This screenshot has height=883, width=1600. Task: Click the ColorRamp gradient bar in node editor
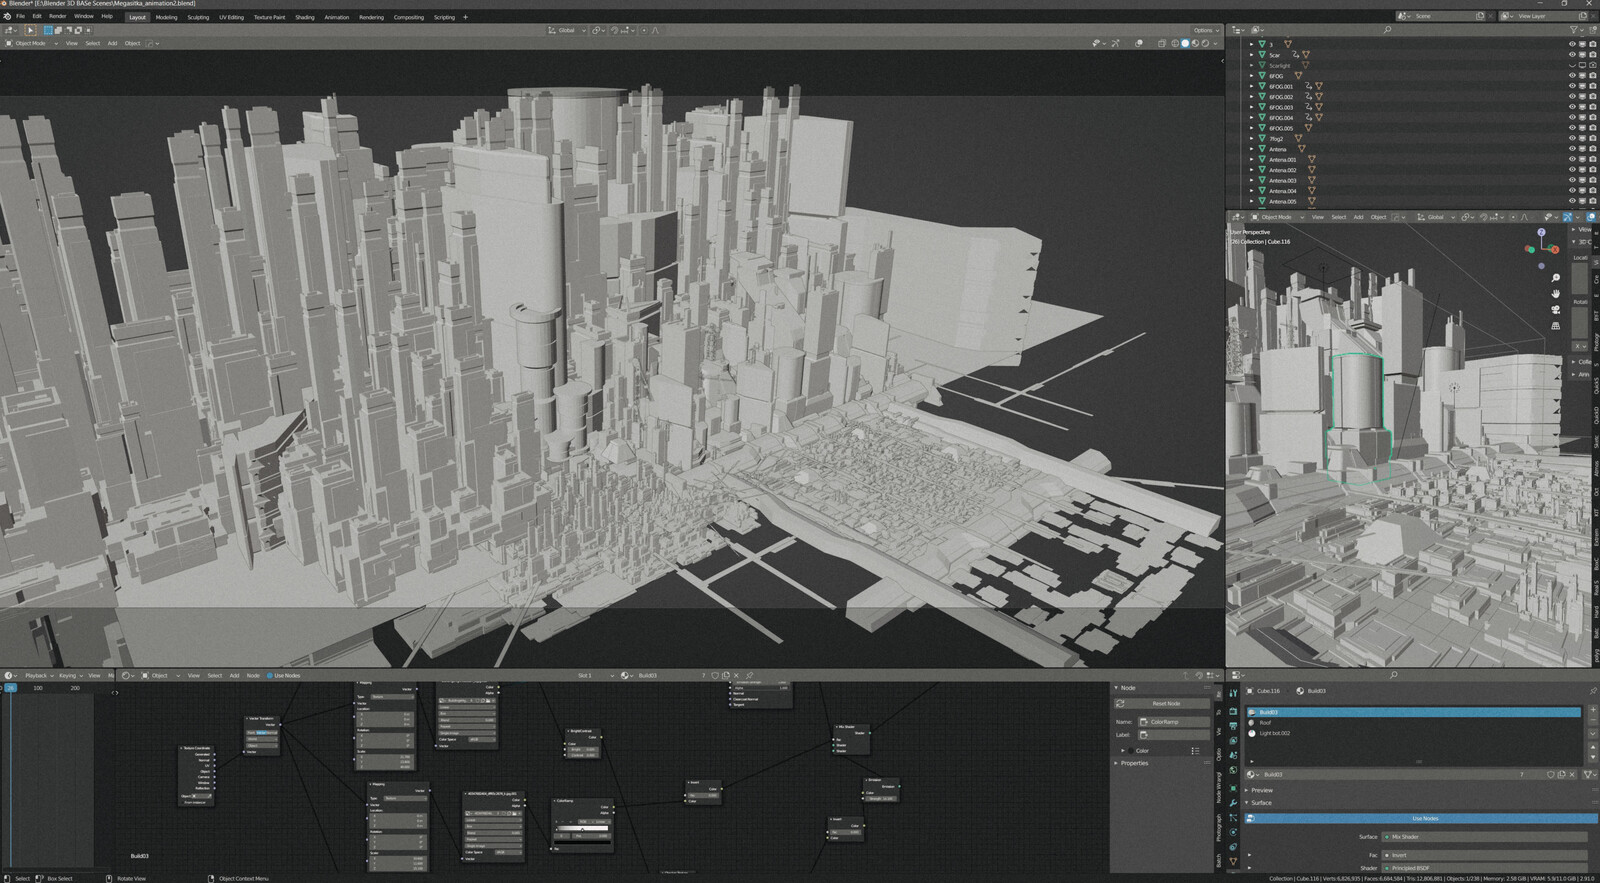point(583,828)
